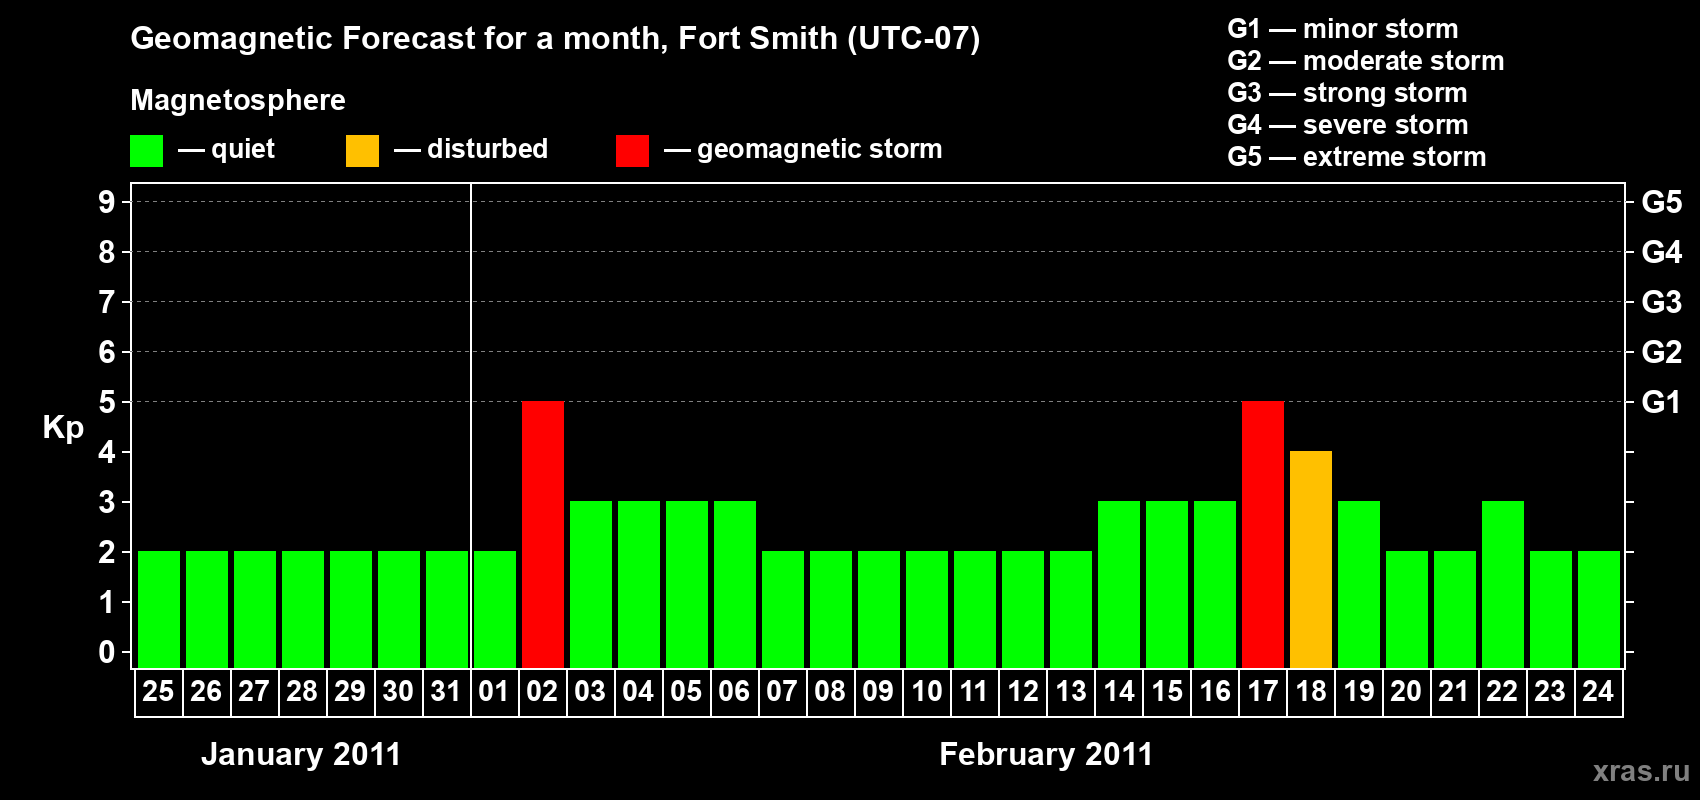Click the green bar for February 24
Screen dimensions: 1700x800
pyautogui.click(x=1599, y=610)
